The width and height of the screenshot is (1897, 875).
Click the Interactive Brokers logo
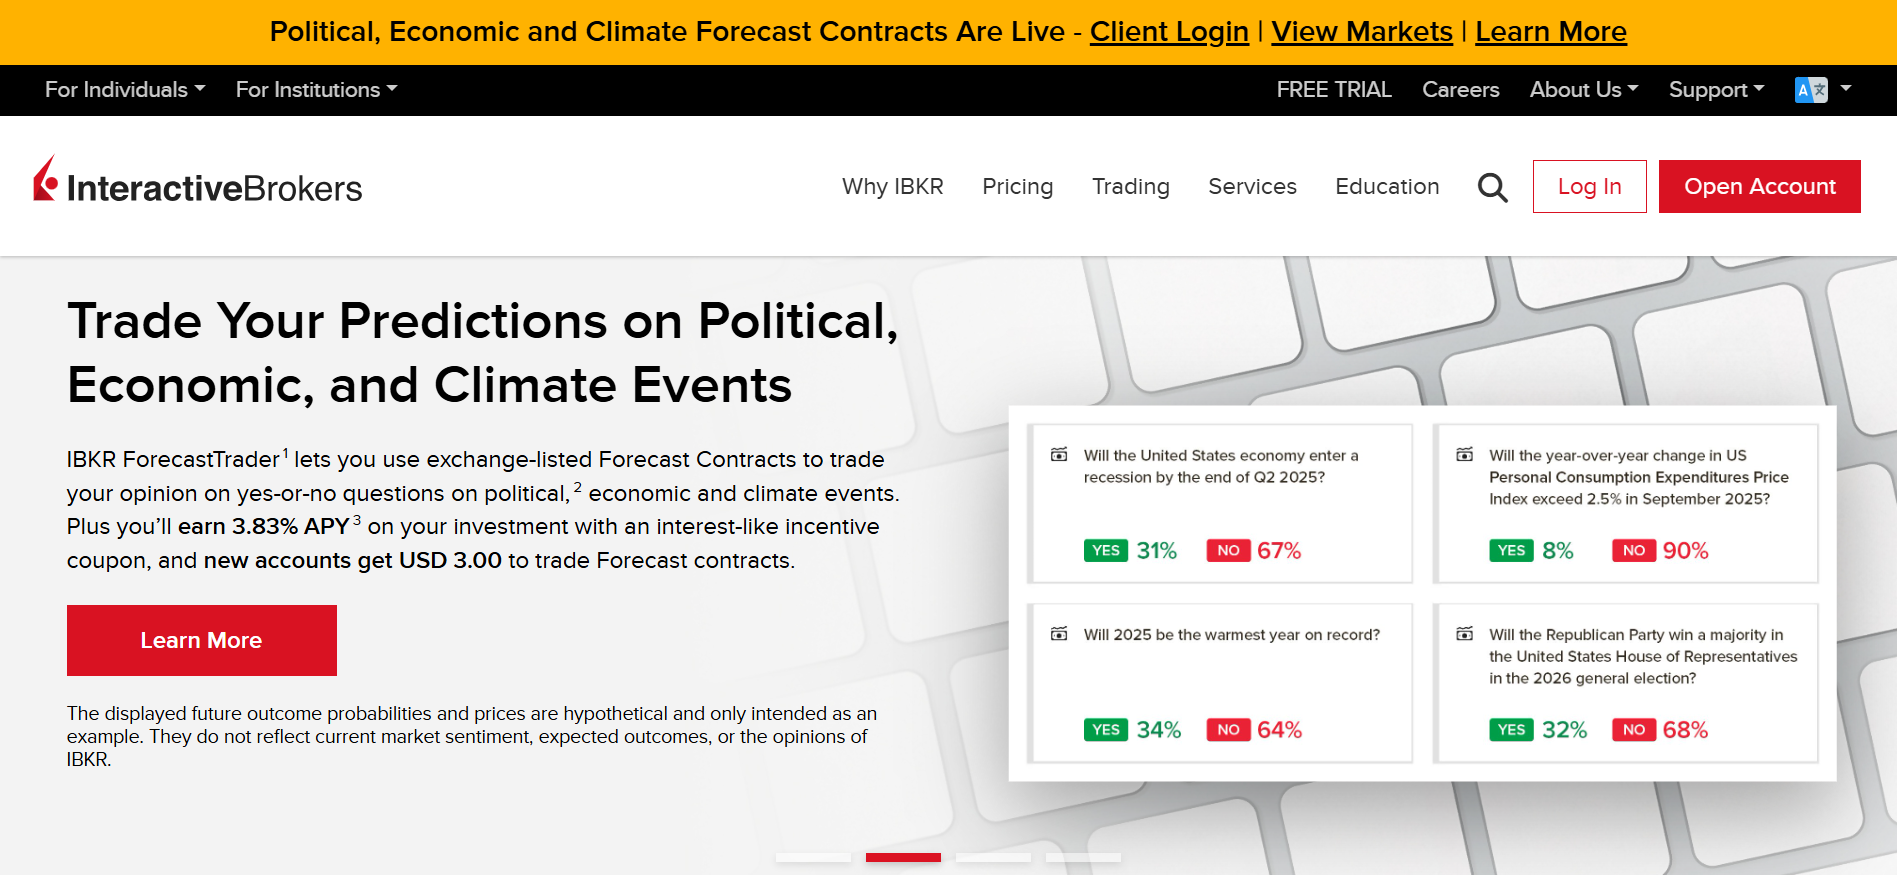tap(198, 183)
